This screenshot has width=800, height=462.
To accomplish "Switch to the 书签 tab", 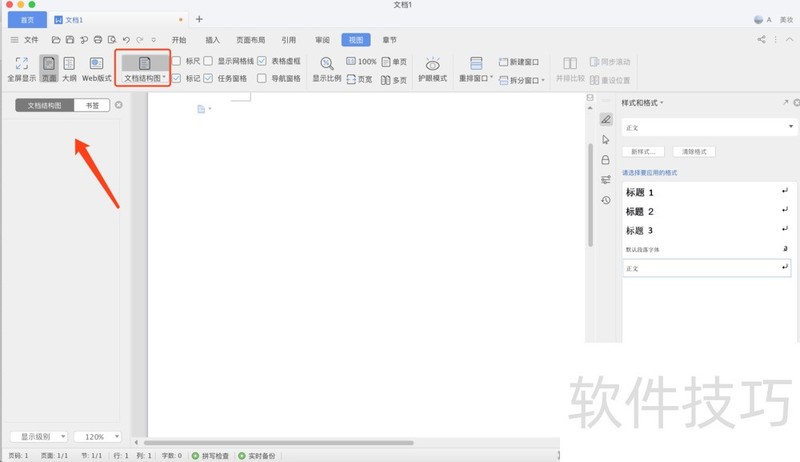I will [x=91, y=104].
